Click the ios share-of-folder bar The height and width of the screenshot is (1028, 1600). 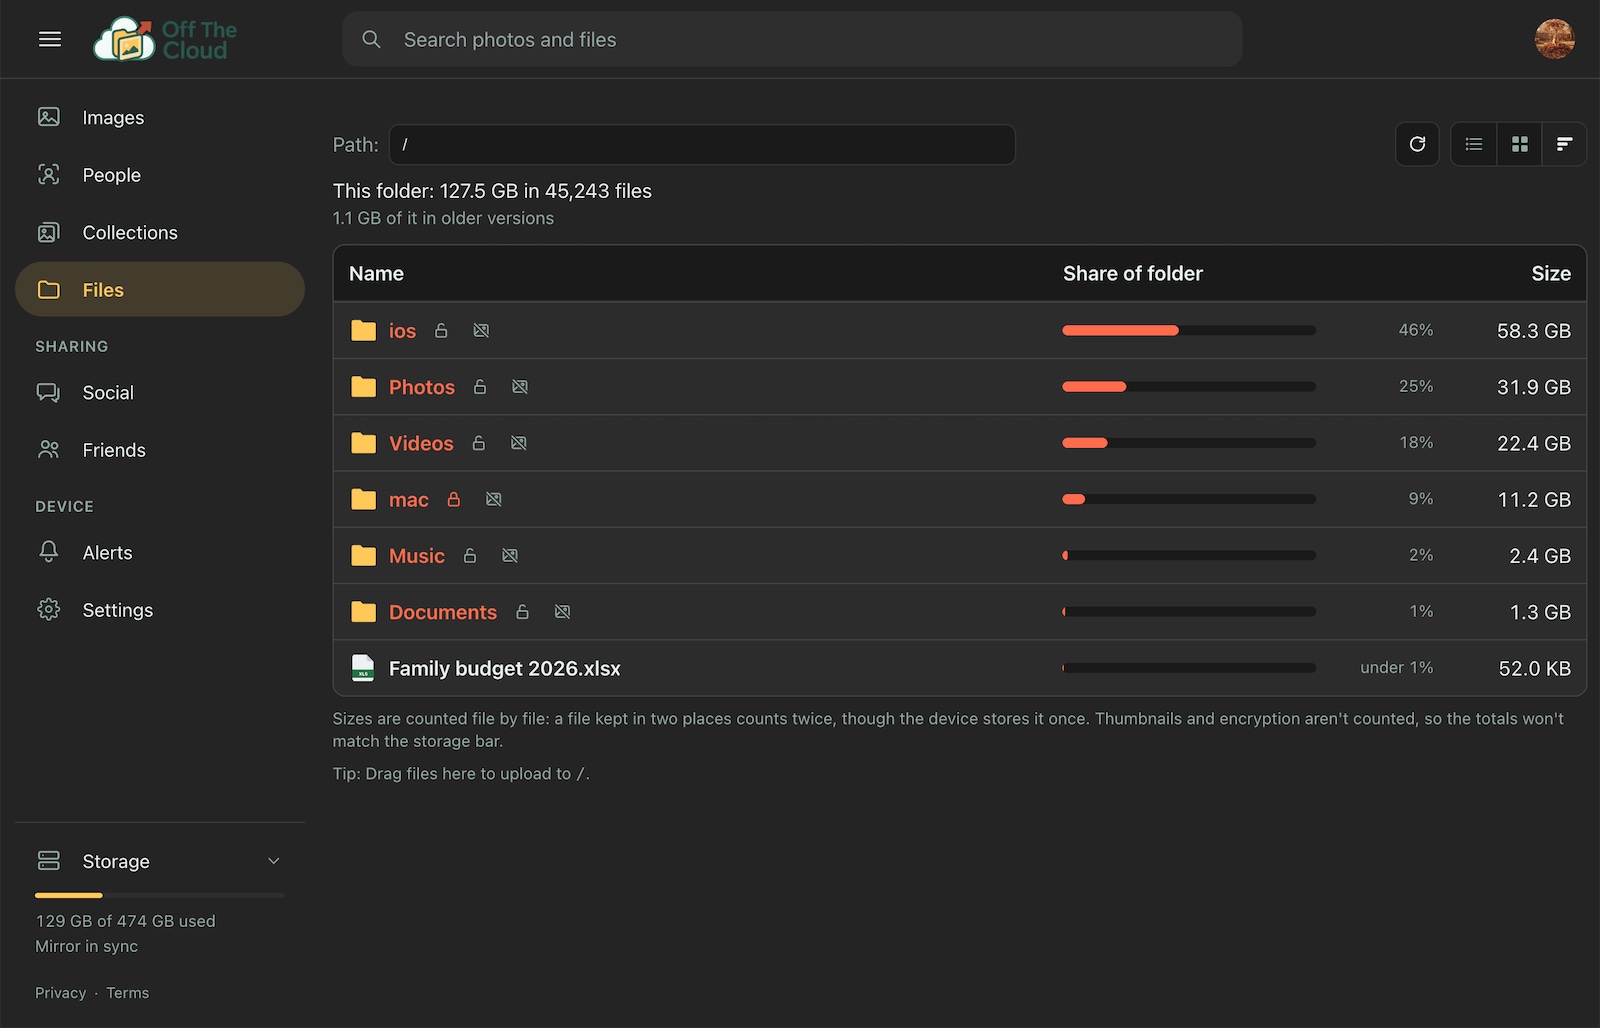tap(1189, 330)
